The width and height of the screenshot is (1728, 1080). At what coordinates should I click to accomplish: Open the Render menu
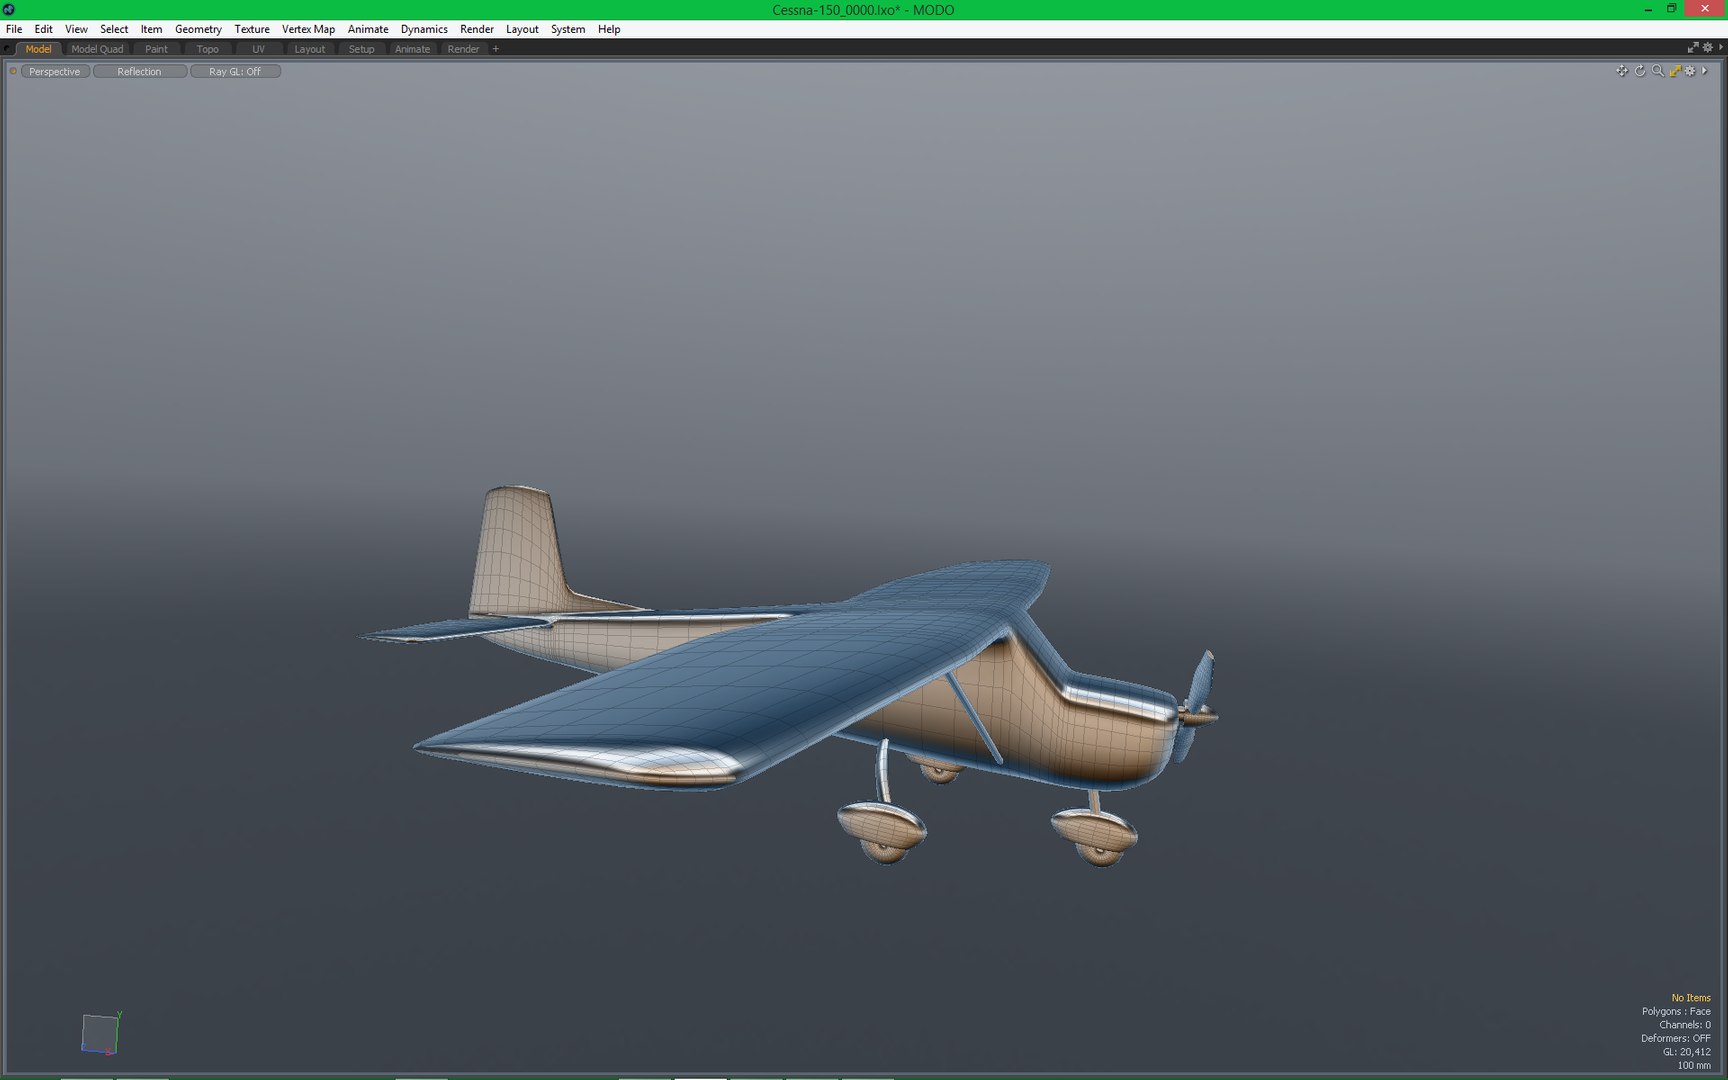pos(477,29)
